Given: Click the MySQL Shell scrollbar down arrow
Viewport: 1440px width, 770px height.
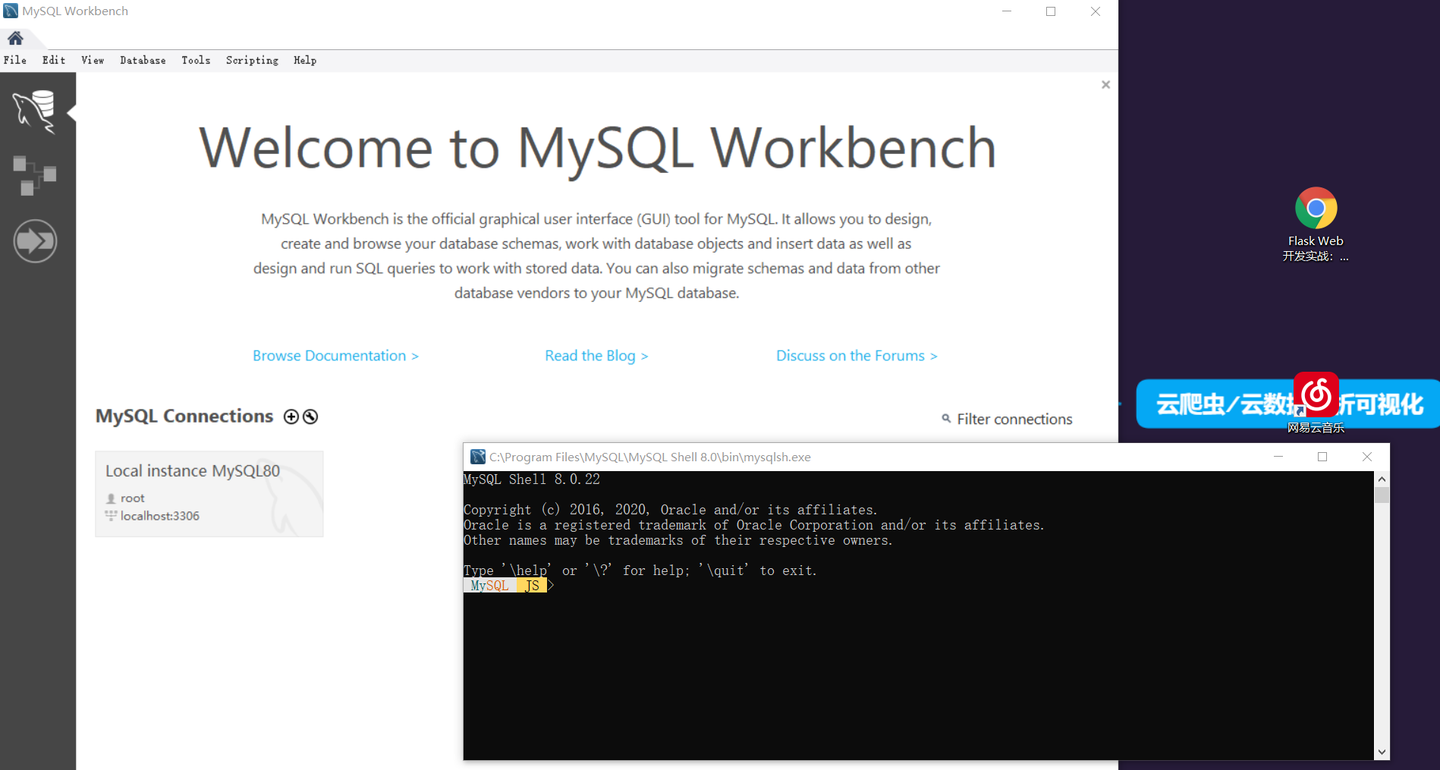Looking at the screenshot, I should (1381, 751).
